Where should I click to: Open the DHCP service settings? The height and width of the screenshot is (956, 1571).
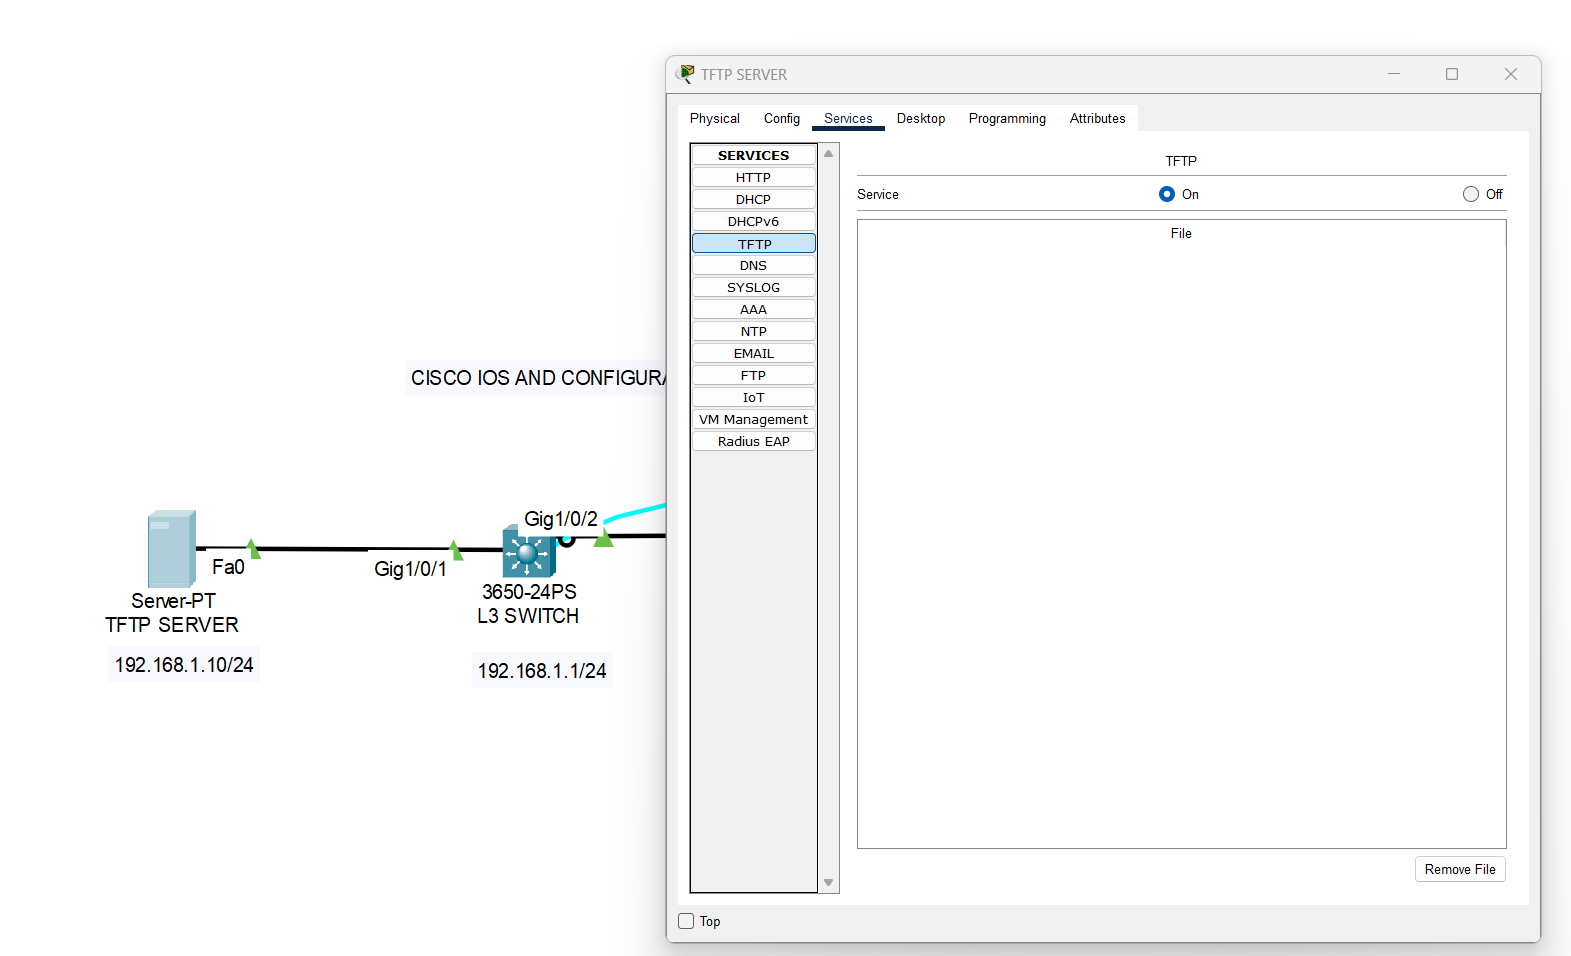pos(753,199)
